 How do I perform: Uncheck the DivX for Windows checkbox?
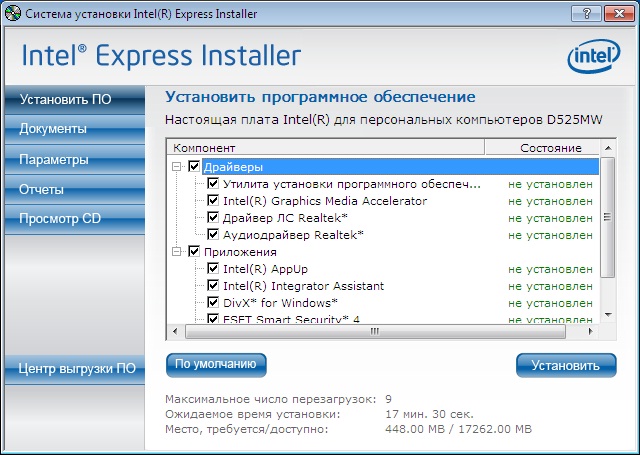coord(213,303)
